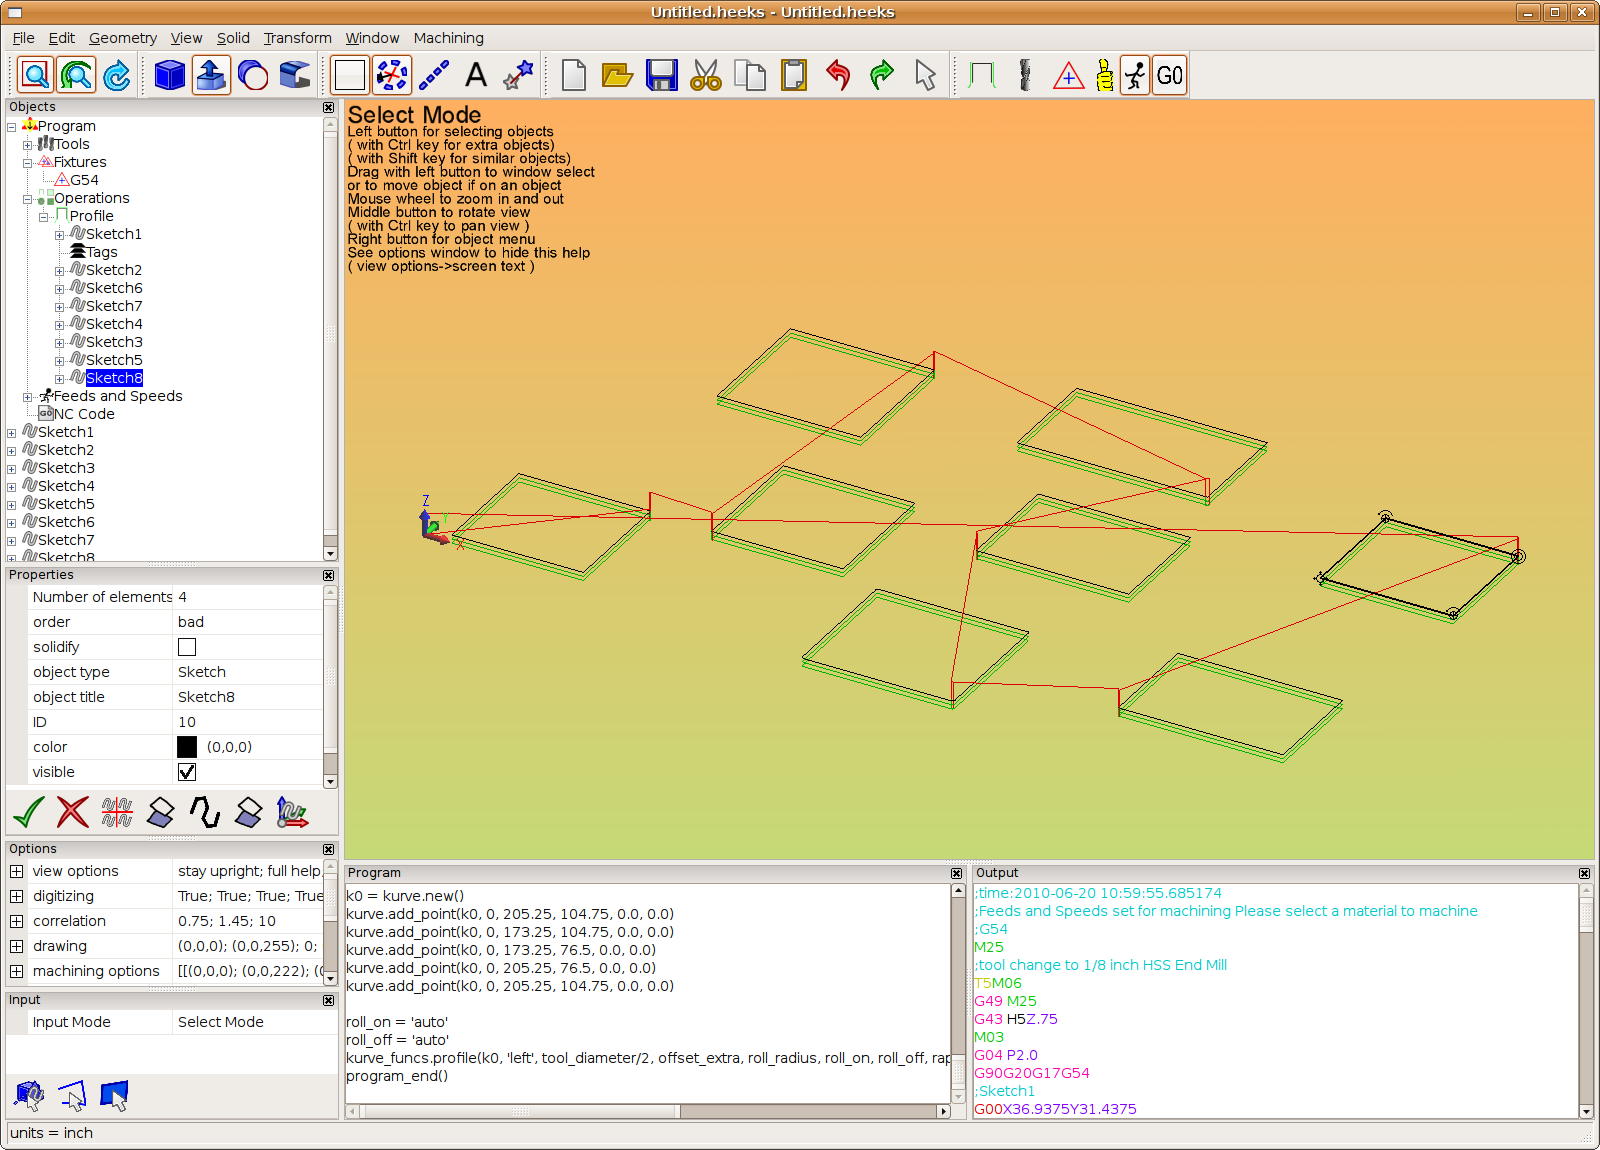Activate the isometric view cube icon
The width and height of the screenshot is (1600, 1150).
(169, 74)
